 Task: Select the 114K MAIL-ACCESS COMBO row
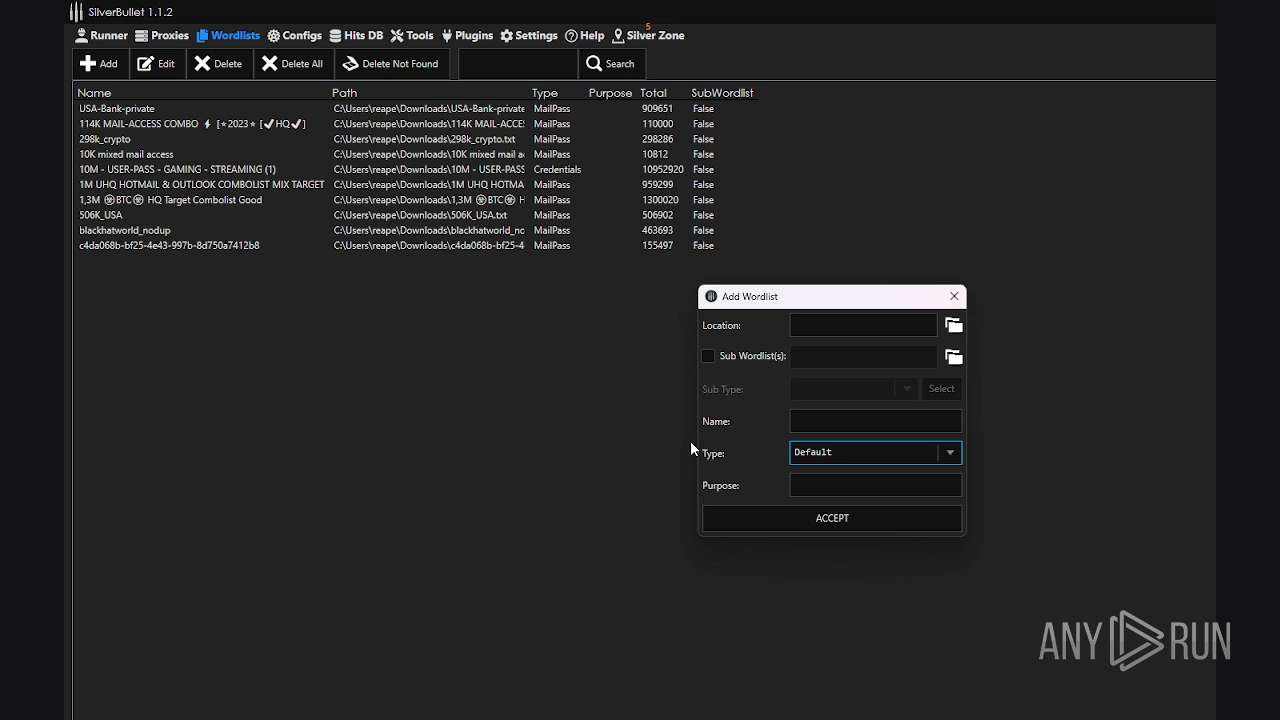[415, 124]
